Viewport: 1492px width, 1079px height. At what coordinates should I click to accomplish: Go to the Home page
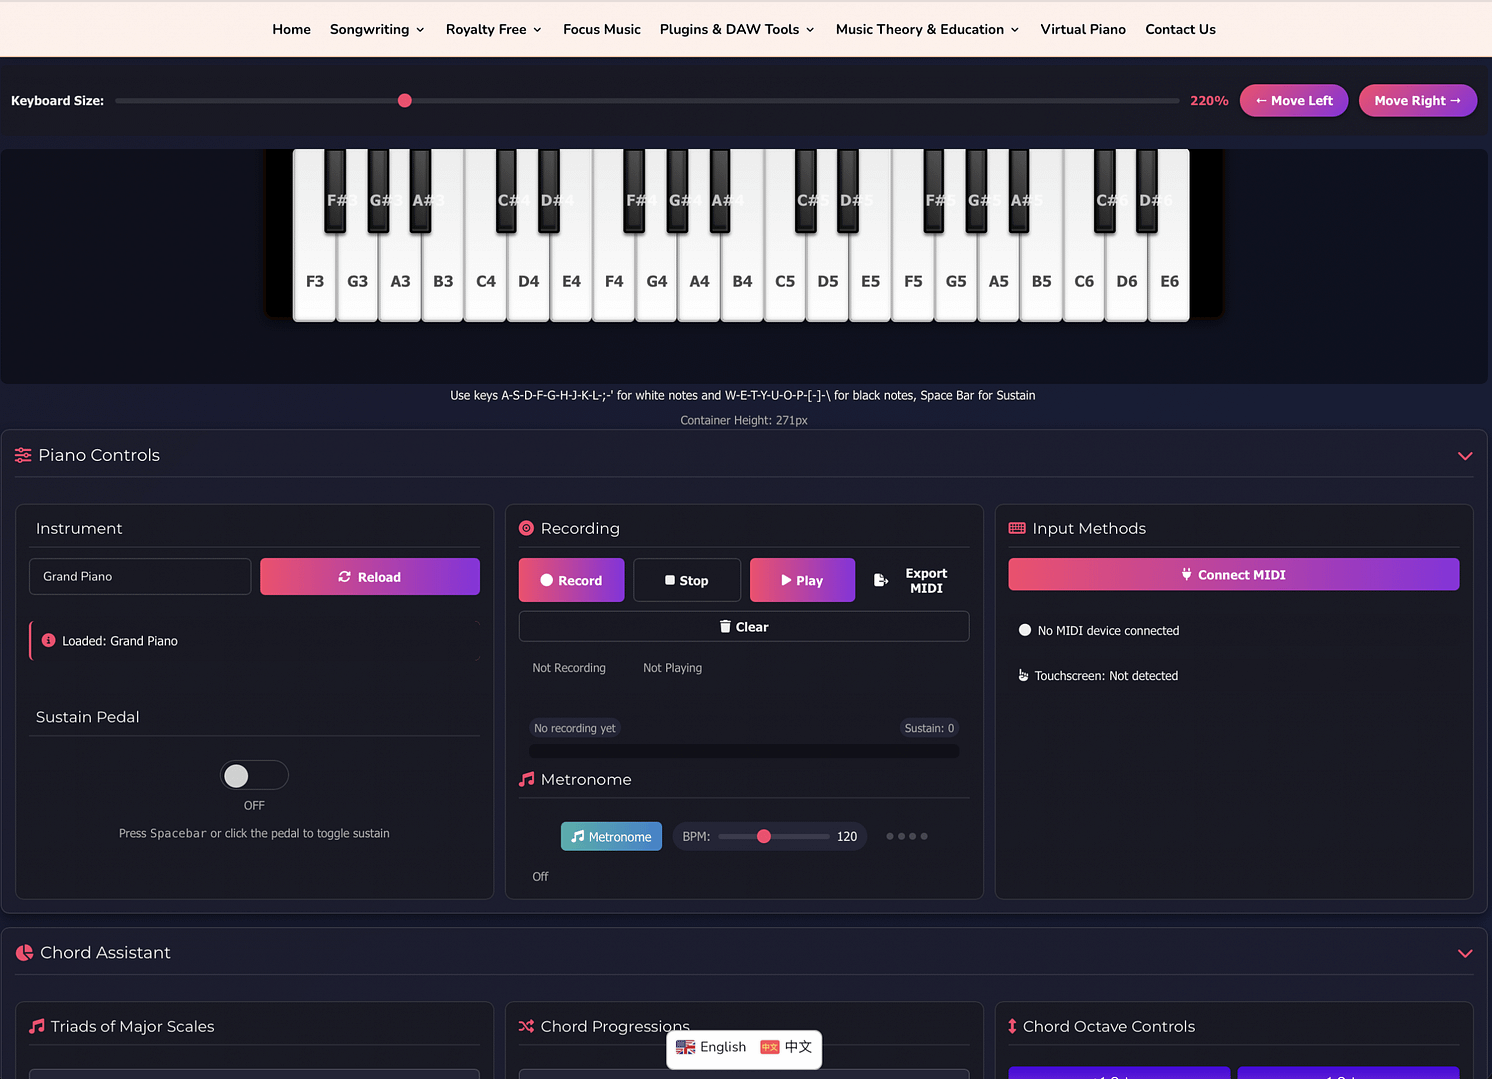291,29
